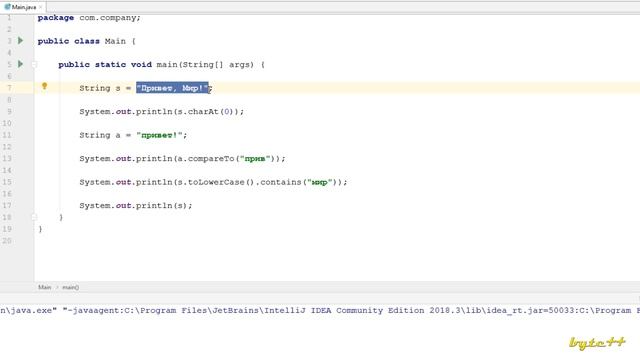Screen dimensions: 640x360
Task: Click the string "привет!" on line 11
Action: (x=159, y=135)
